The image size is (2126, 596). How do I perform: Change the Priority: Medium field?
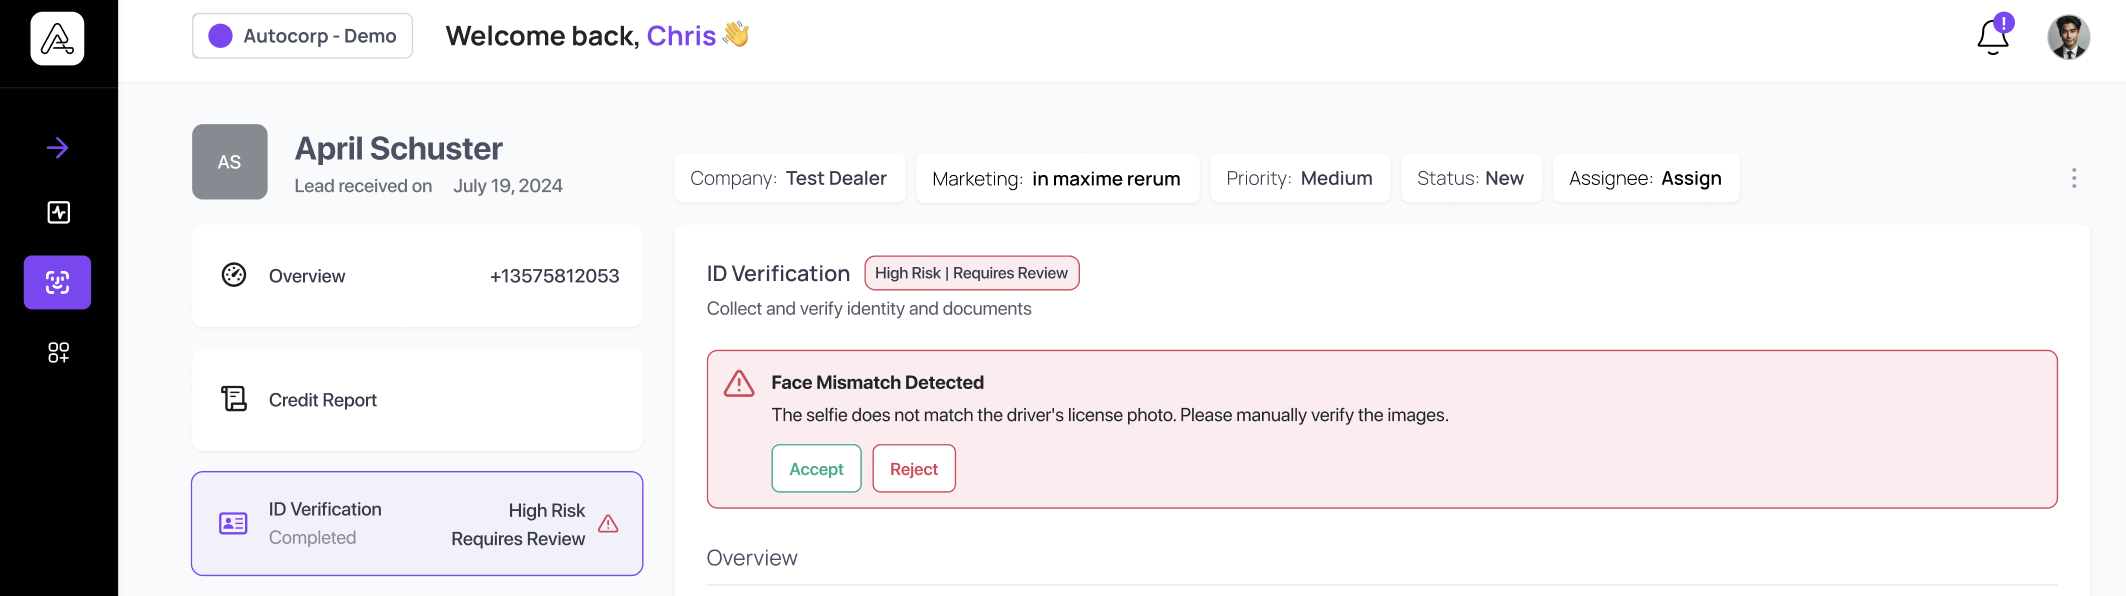click(x=1299, y=178)
